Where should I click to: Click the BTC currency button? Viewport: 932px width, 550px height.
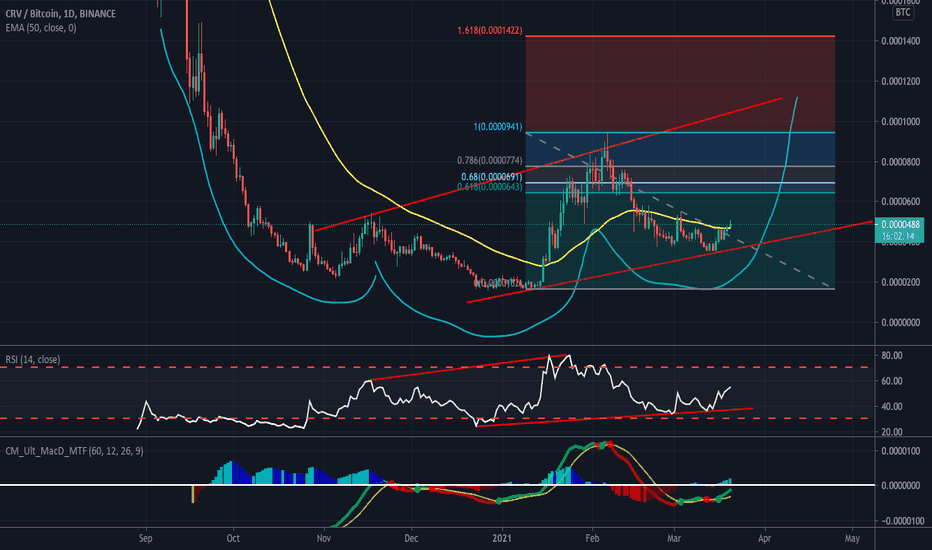903,12
